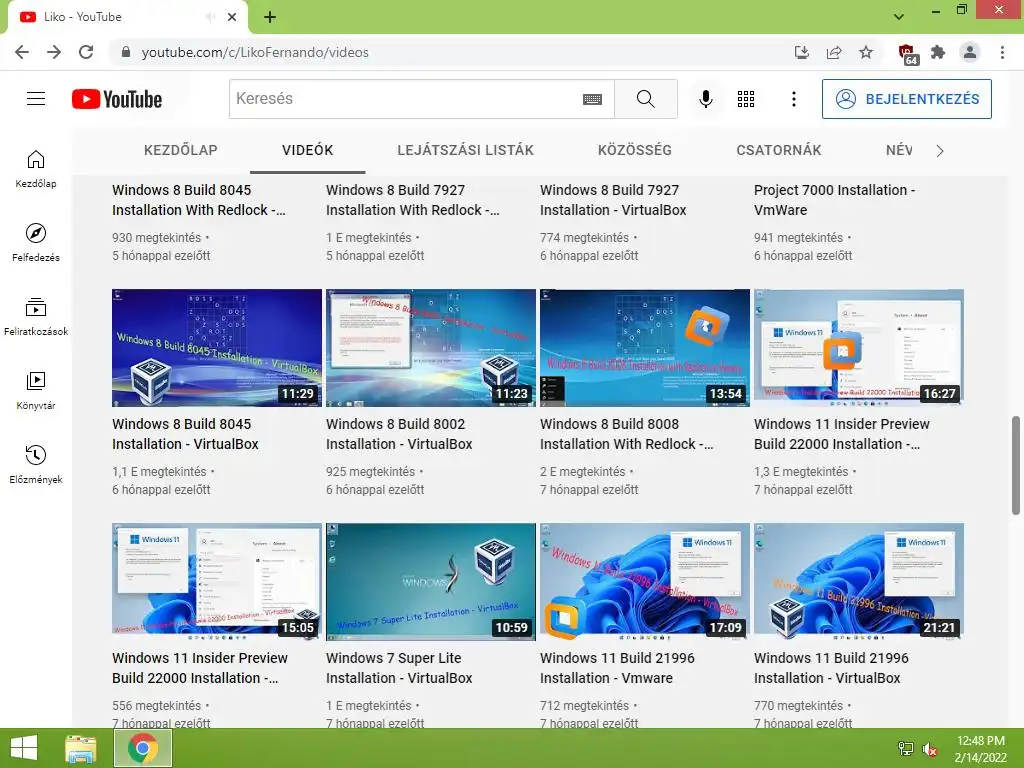Open Előzmények history in the sidebar
This screenshot has height=768, width=1024.
36,464
